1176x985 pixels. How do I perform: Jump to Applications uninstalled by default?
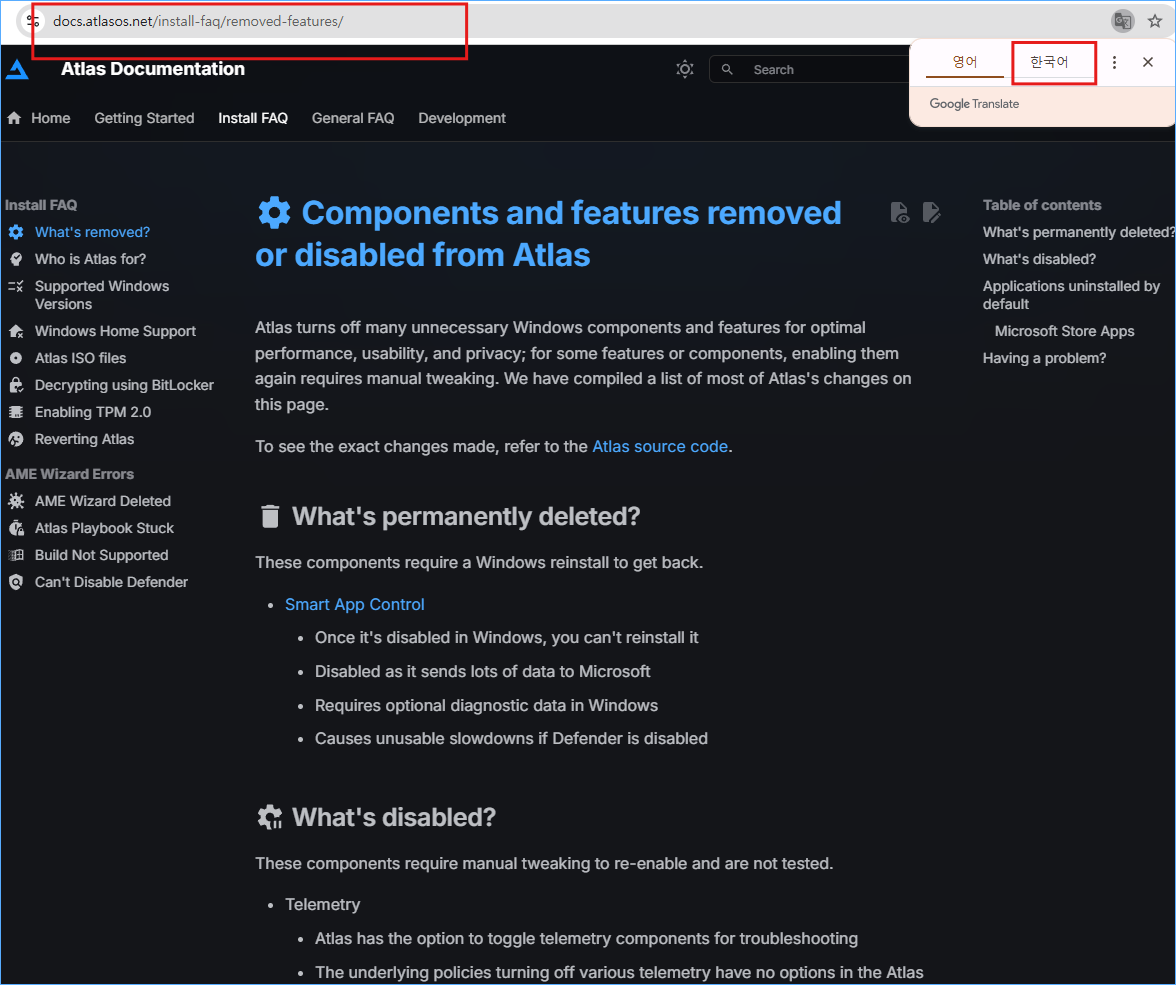(1071, 296)
